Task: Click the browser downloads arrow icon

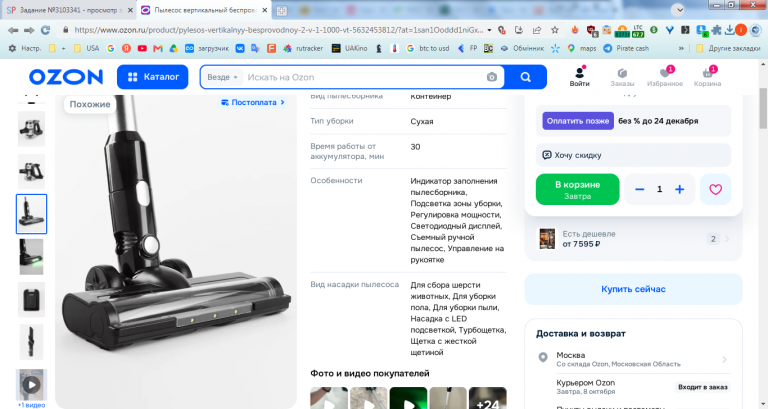Action: 729,30
